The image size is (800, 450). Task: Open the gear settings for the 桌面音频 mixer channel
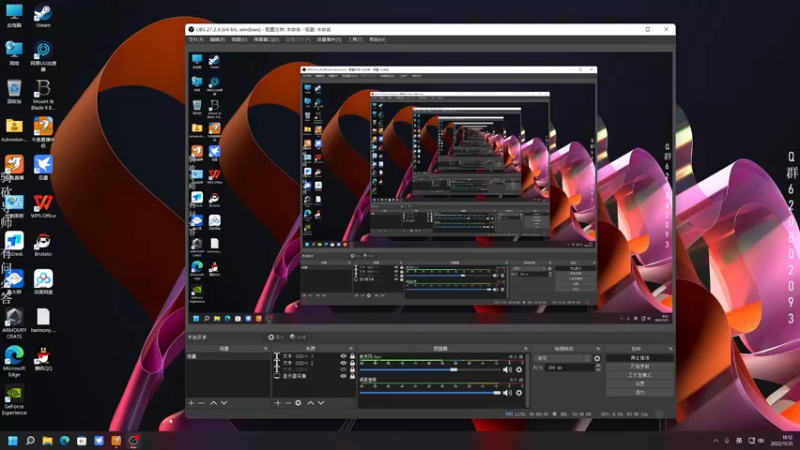519,393
